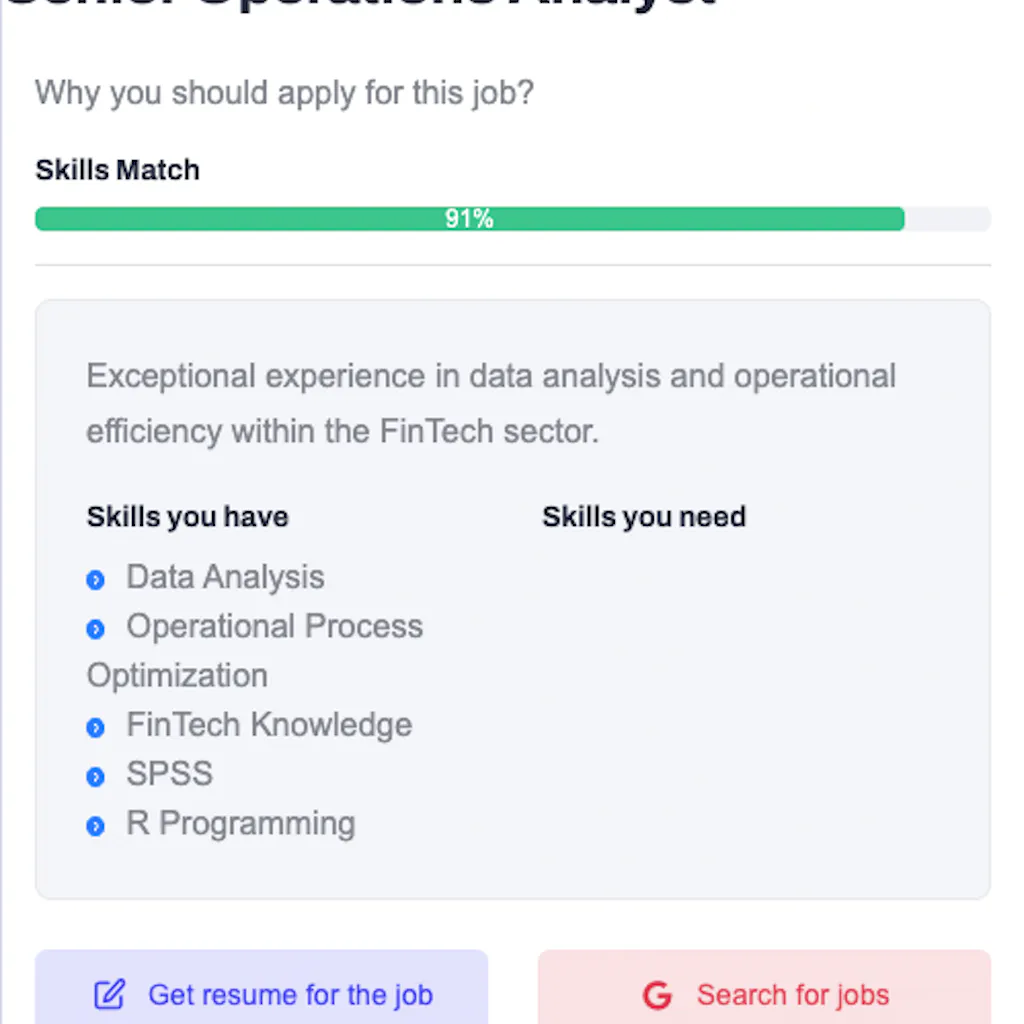Click the SPSS skill entry

[x=169, y=774]
